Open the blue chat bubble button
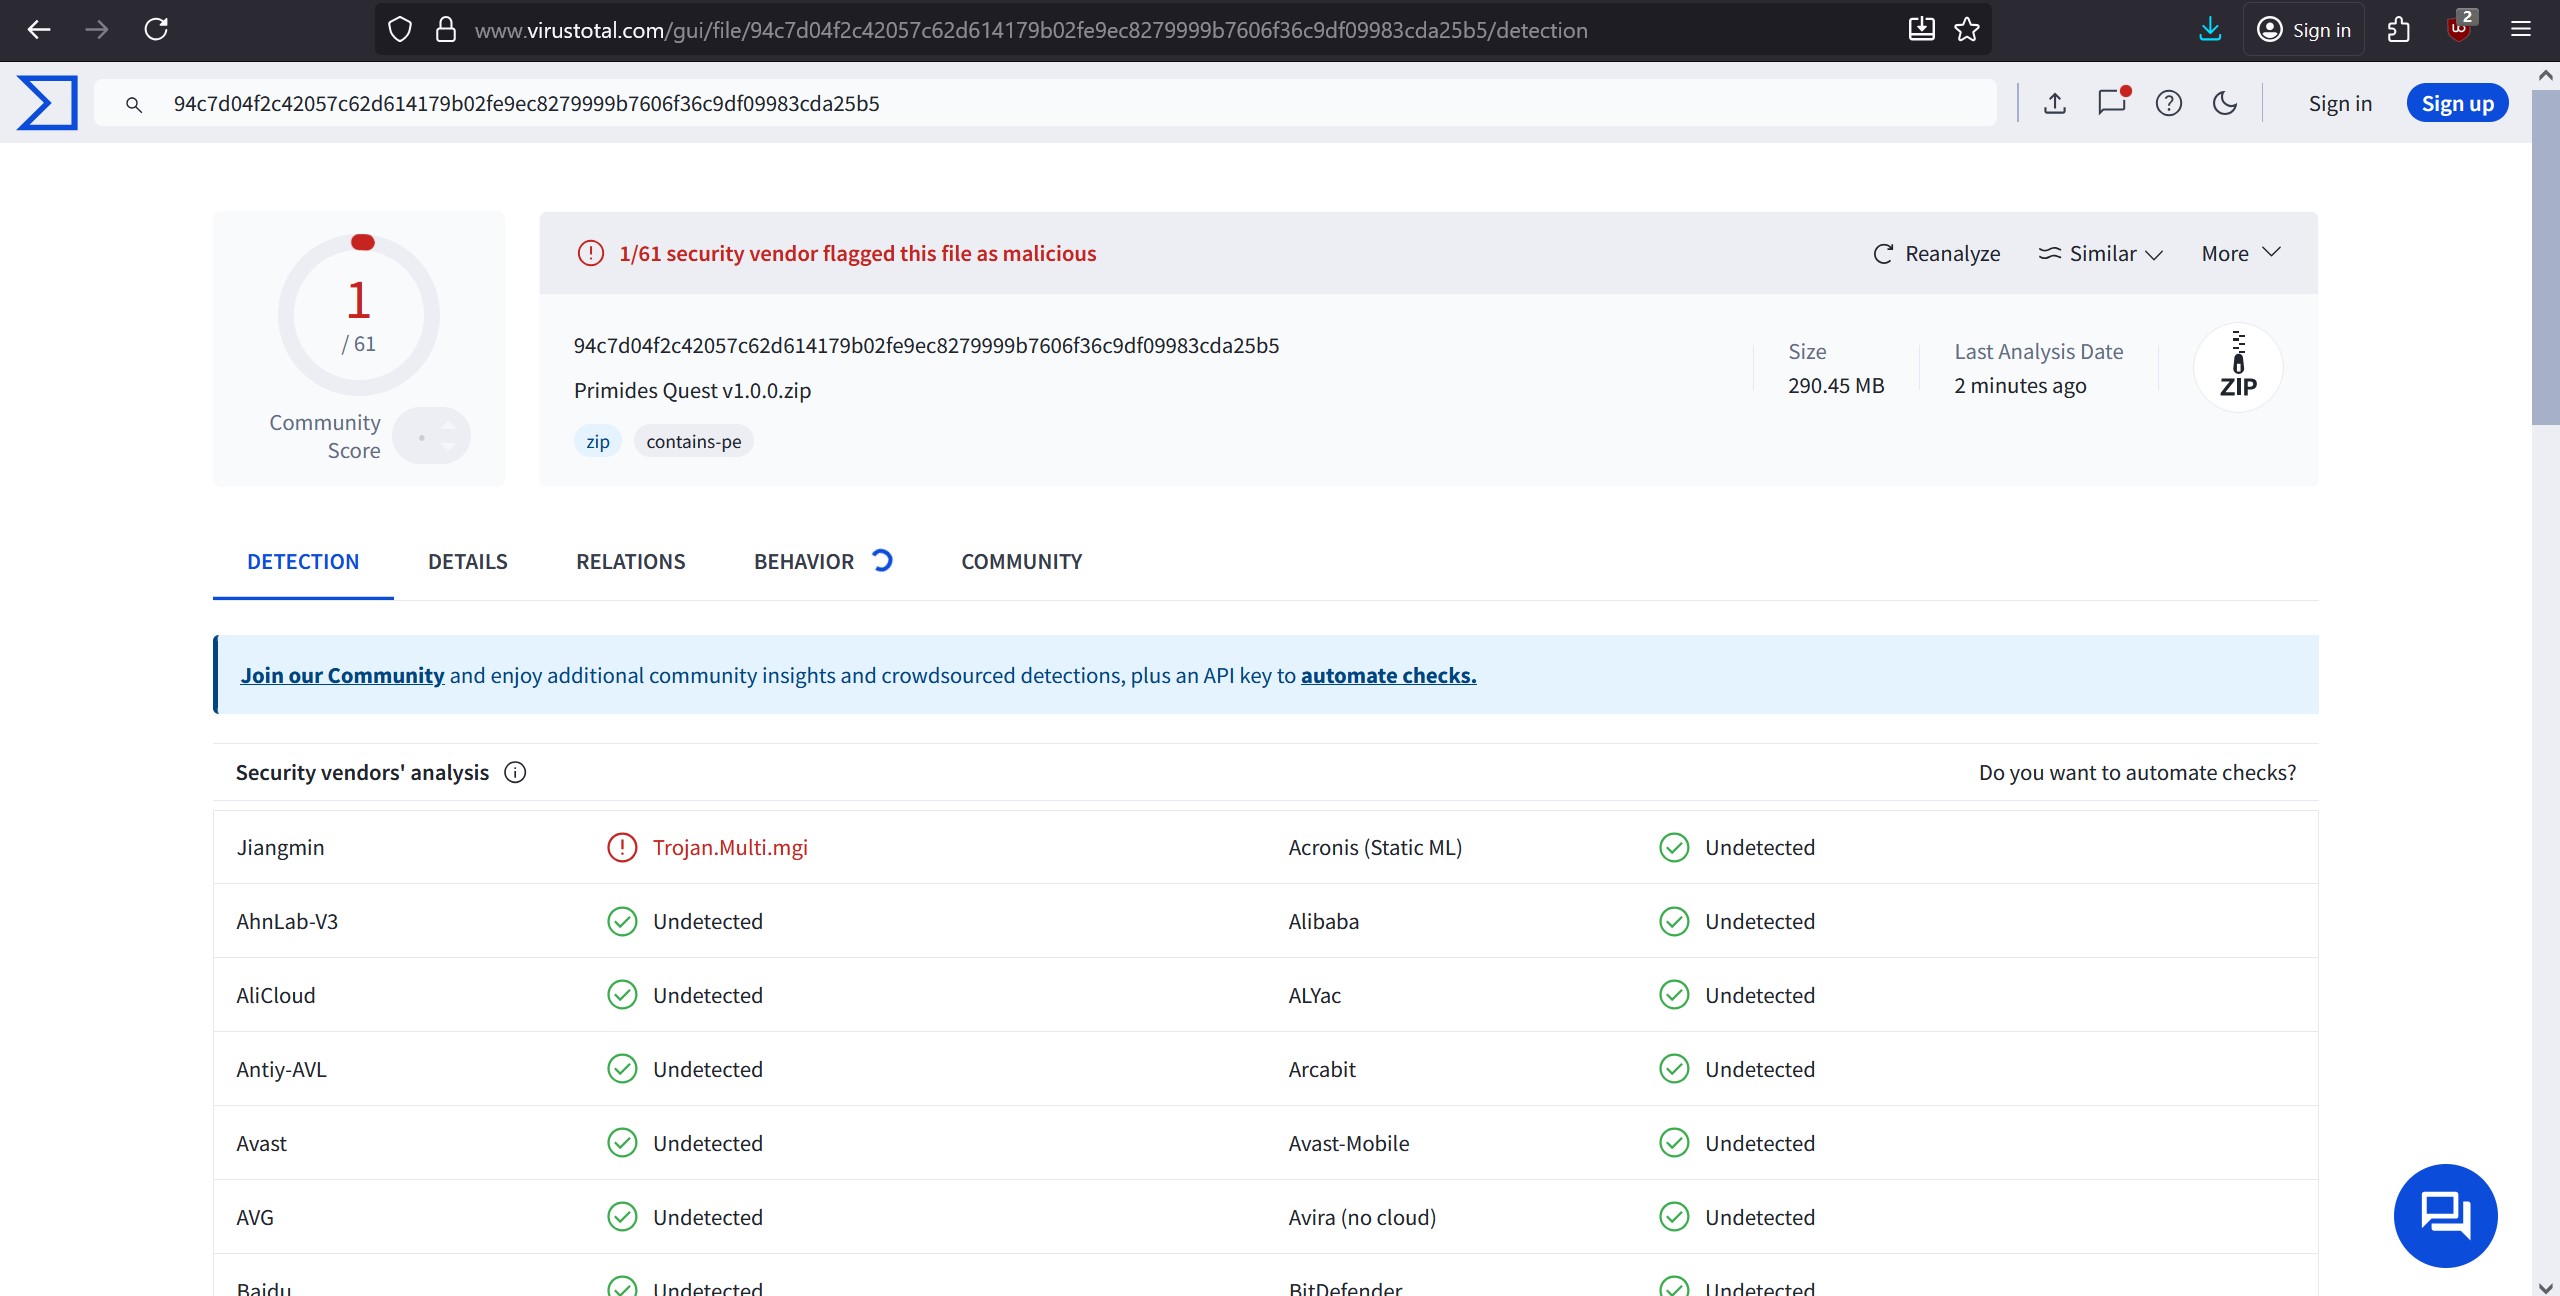 2445,1215
